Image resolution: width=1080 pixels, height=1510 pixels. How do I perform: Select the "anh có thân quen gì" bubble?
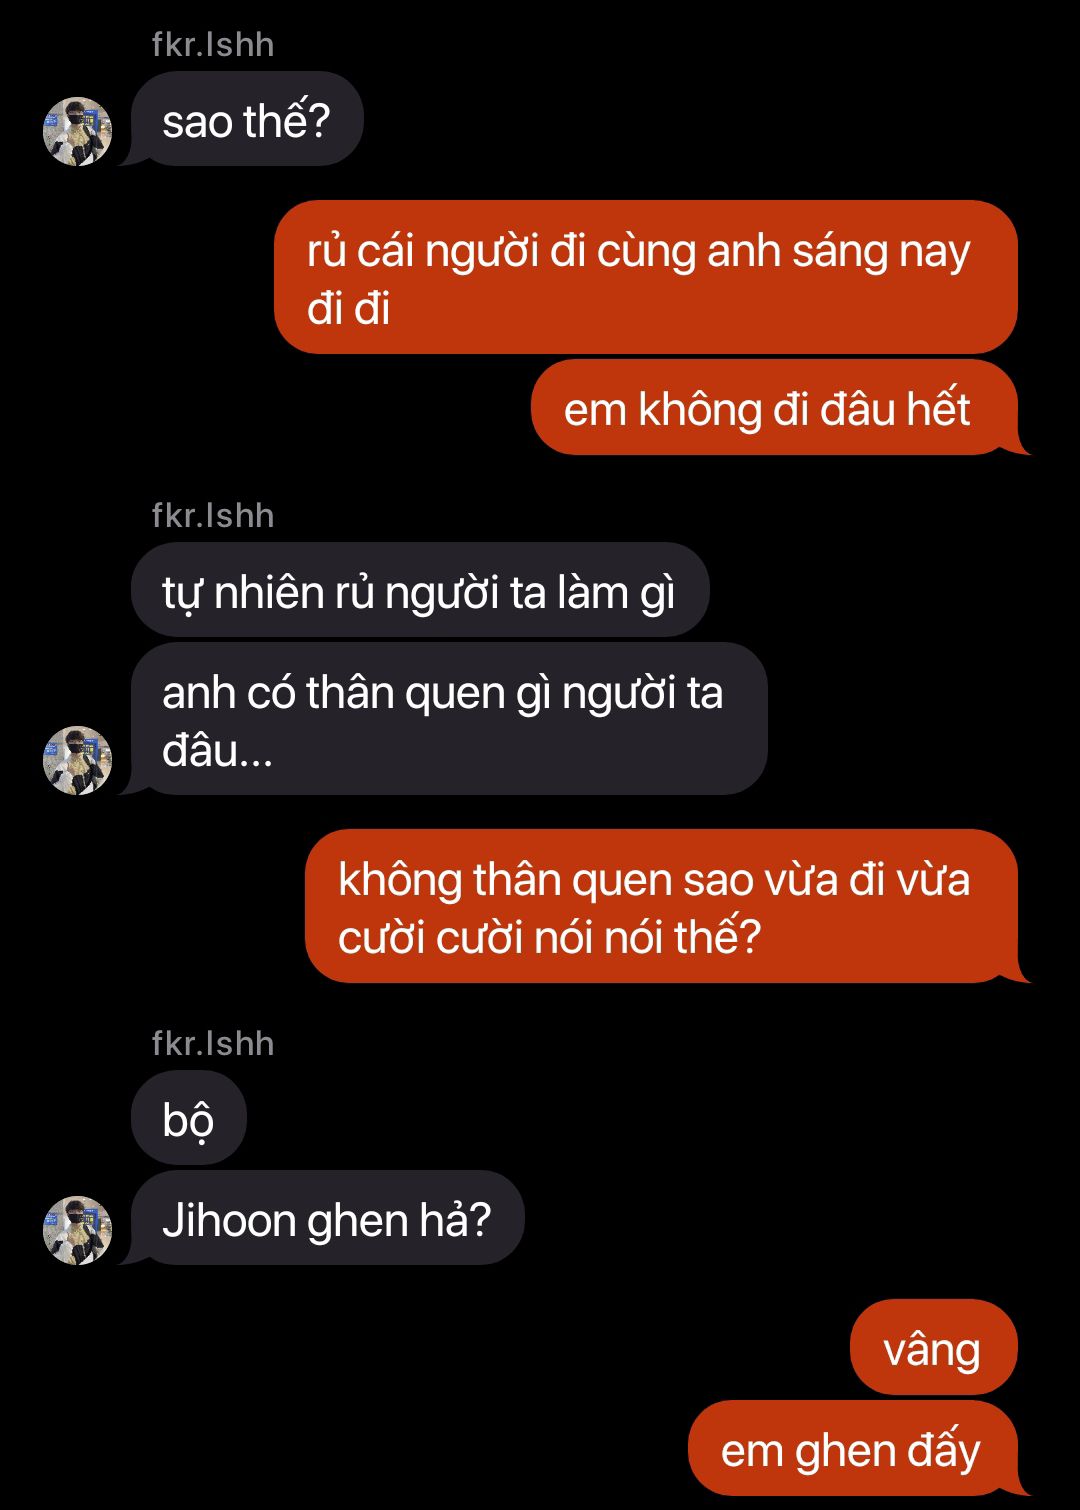tap(449, 719)
